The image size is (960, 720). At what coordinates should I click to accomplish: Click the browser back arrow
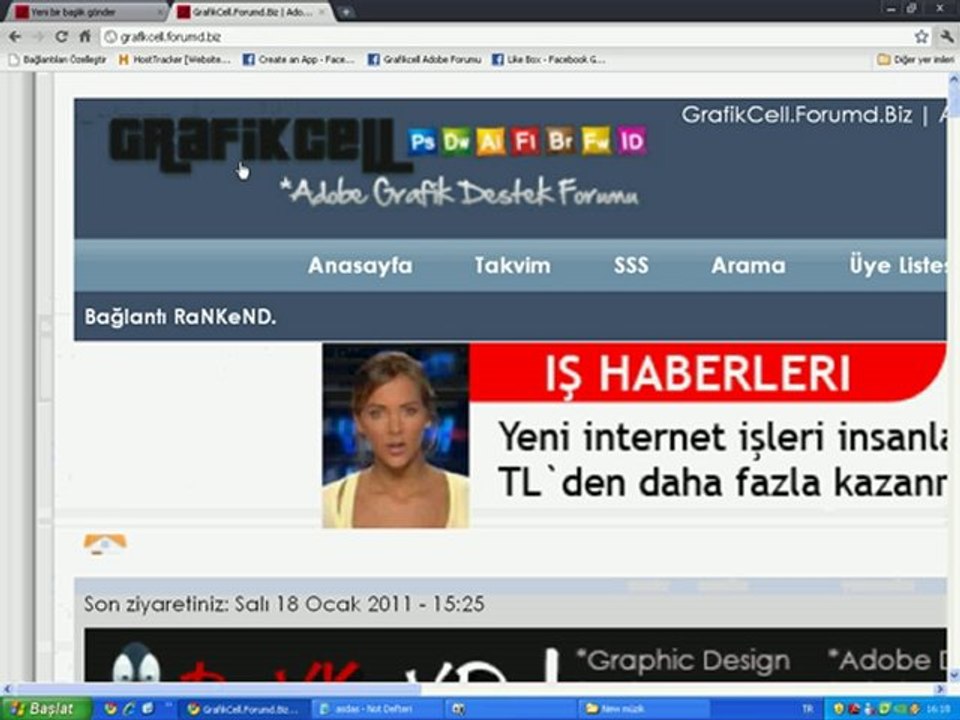point(15,37)
